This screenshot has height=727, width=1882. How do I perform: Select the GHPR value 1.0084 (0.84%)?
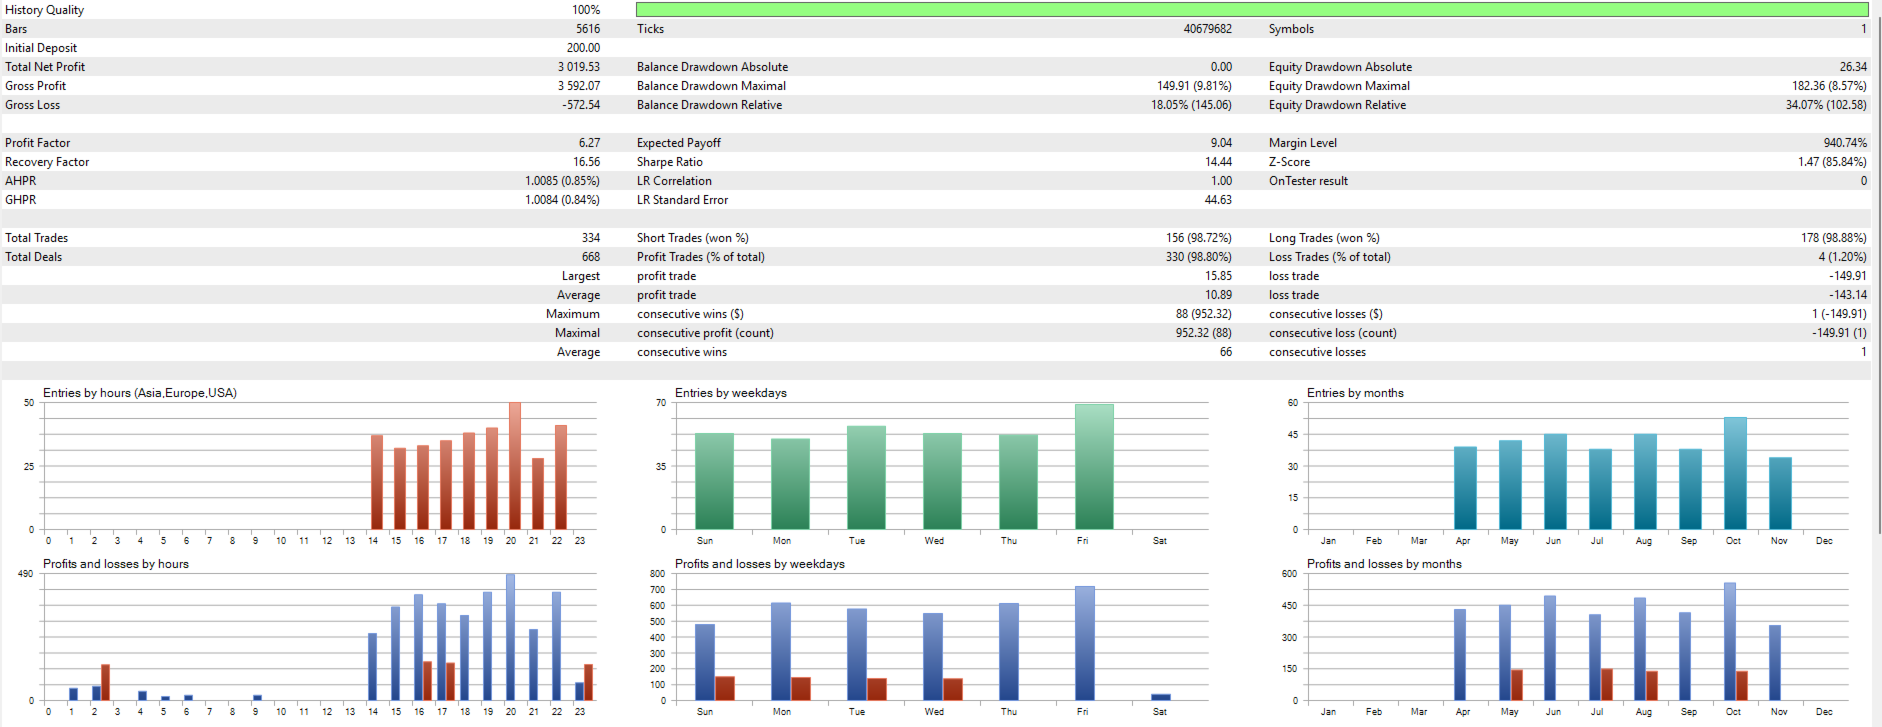click(x=562, y=200)
